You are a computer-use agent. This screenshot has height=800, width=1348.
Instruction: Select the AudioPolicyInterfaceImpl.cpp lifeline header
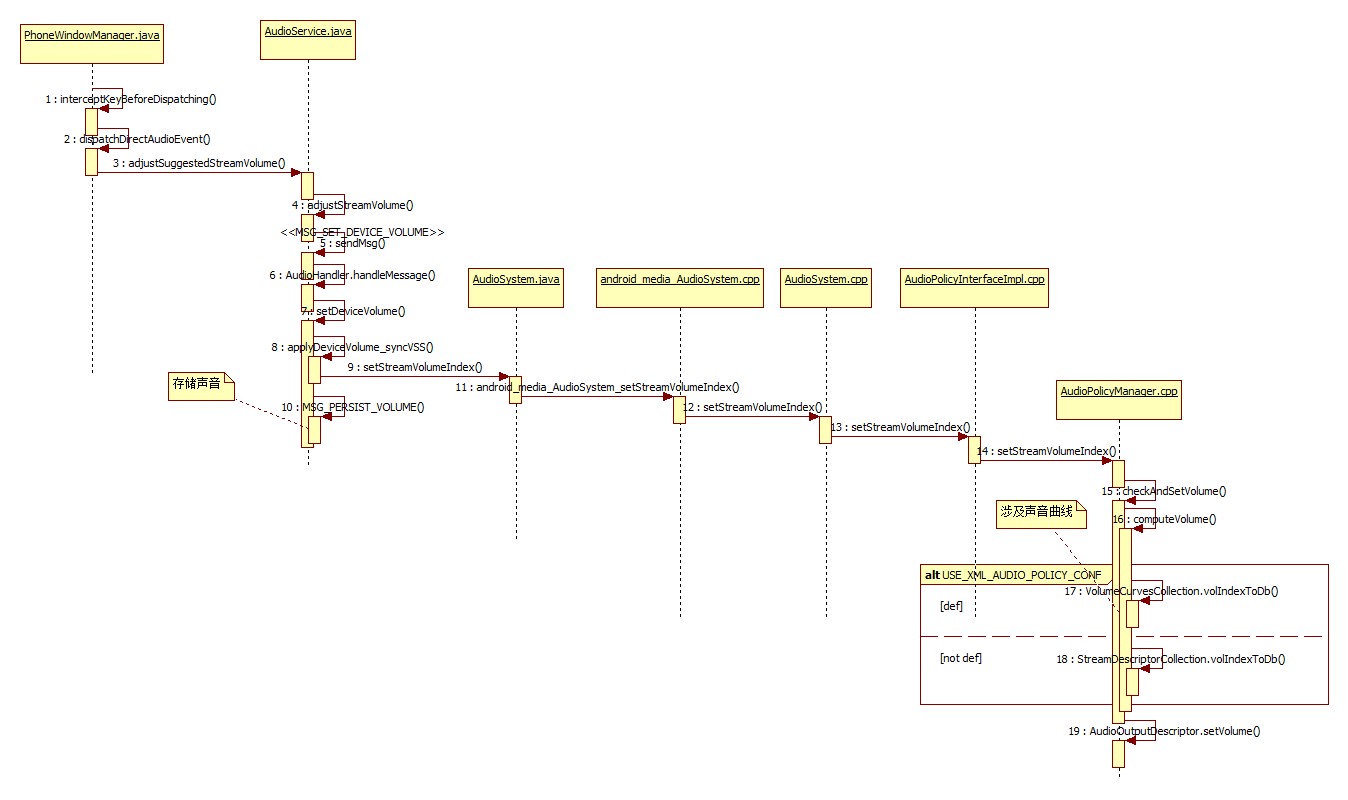[x=974, y=289]
